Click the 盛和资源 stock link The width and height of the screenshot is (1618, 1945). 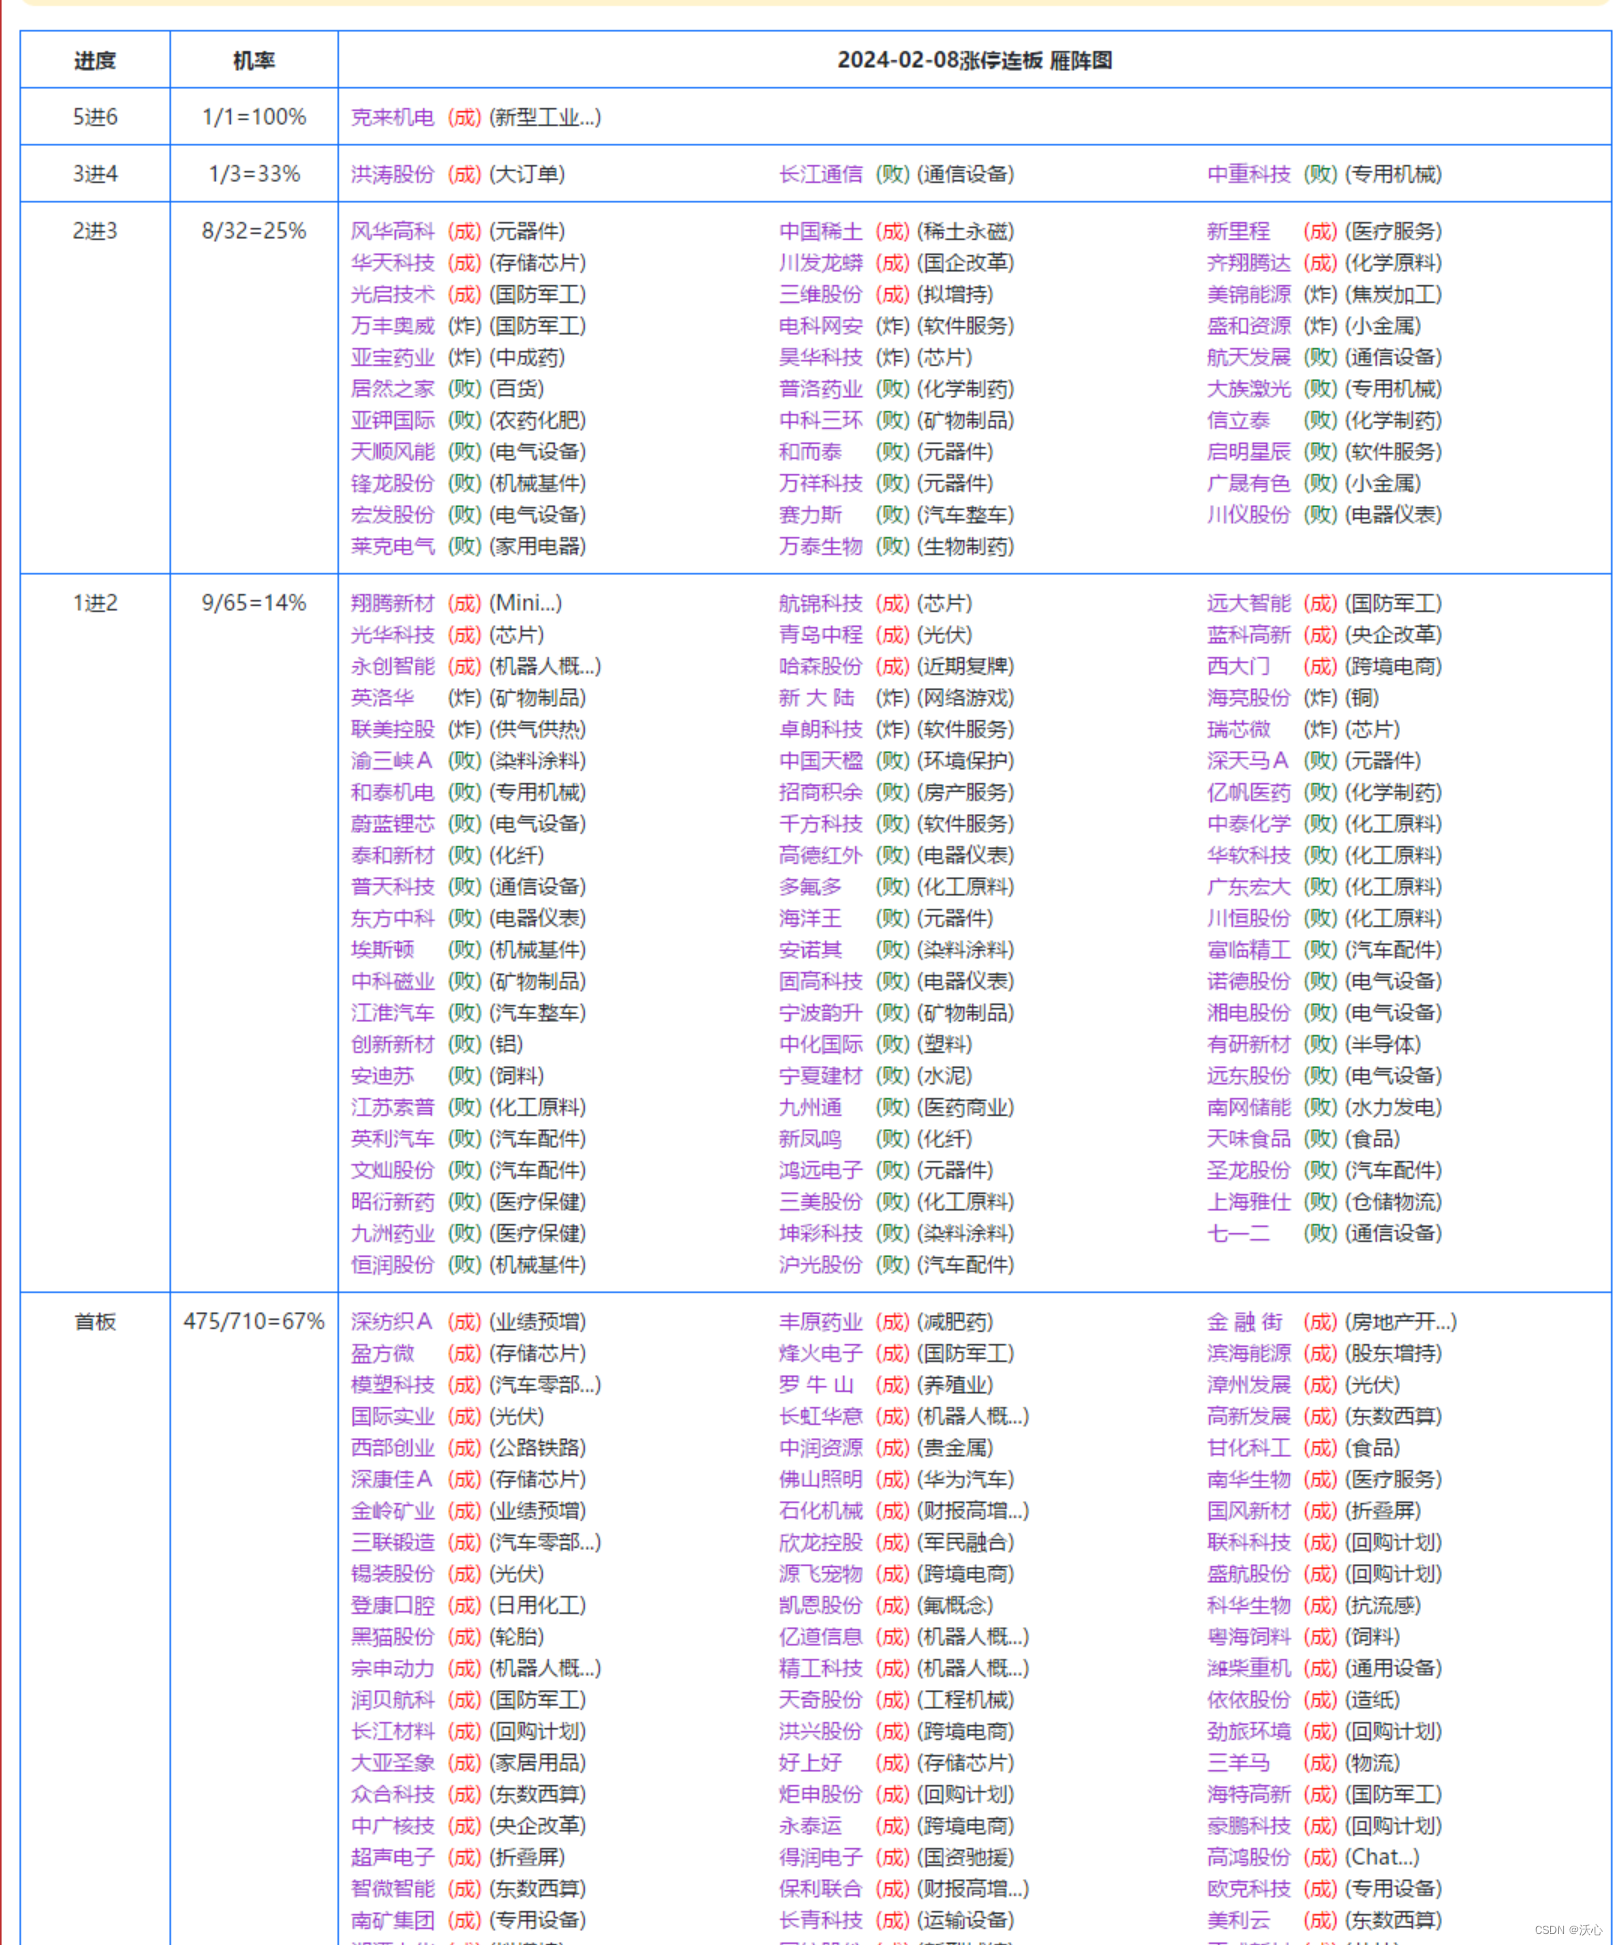(x=1248, y=325)
